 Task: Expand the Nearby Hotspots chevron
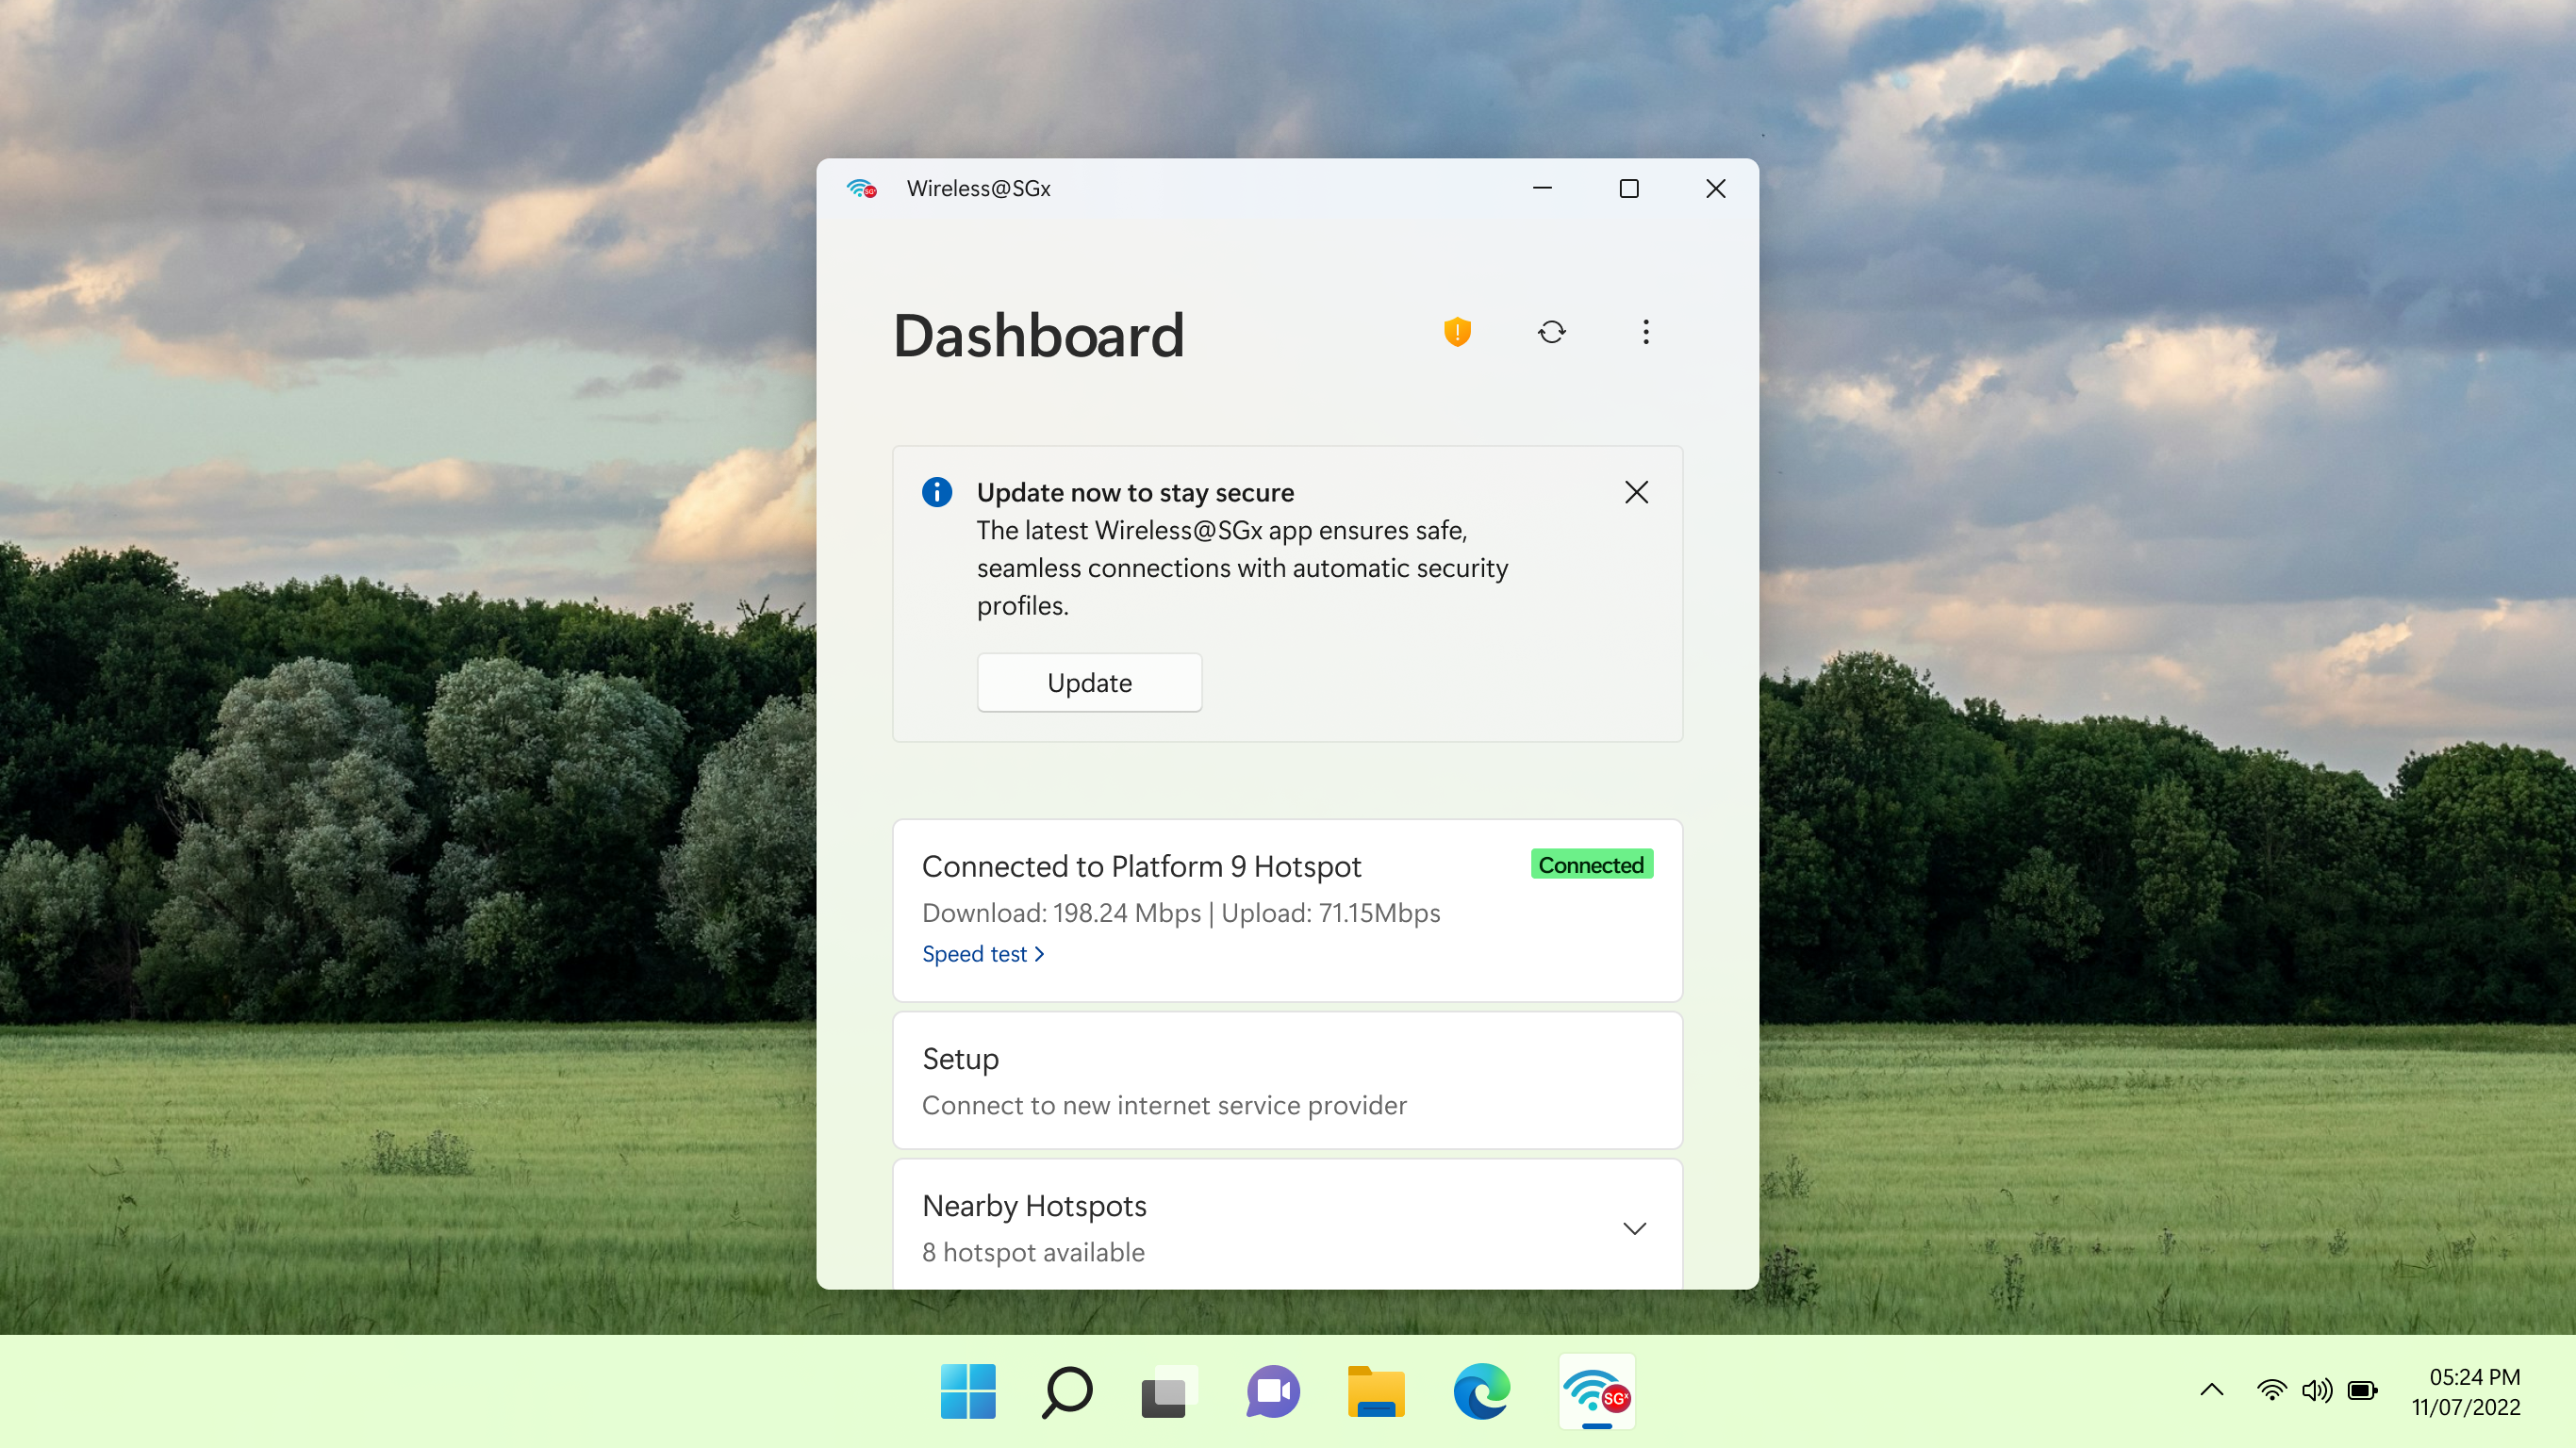coord(1634,1228)
